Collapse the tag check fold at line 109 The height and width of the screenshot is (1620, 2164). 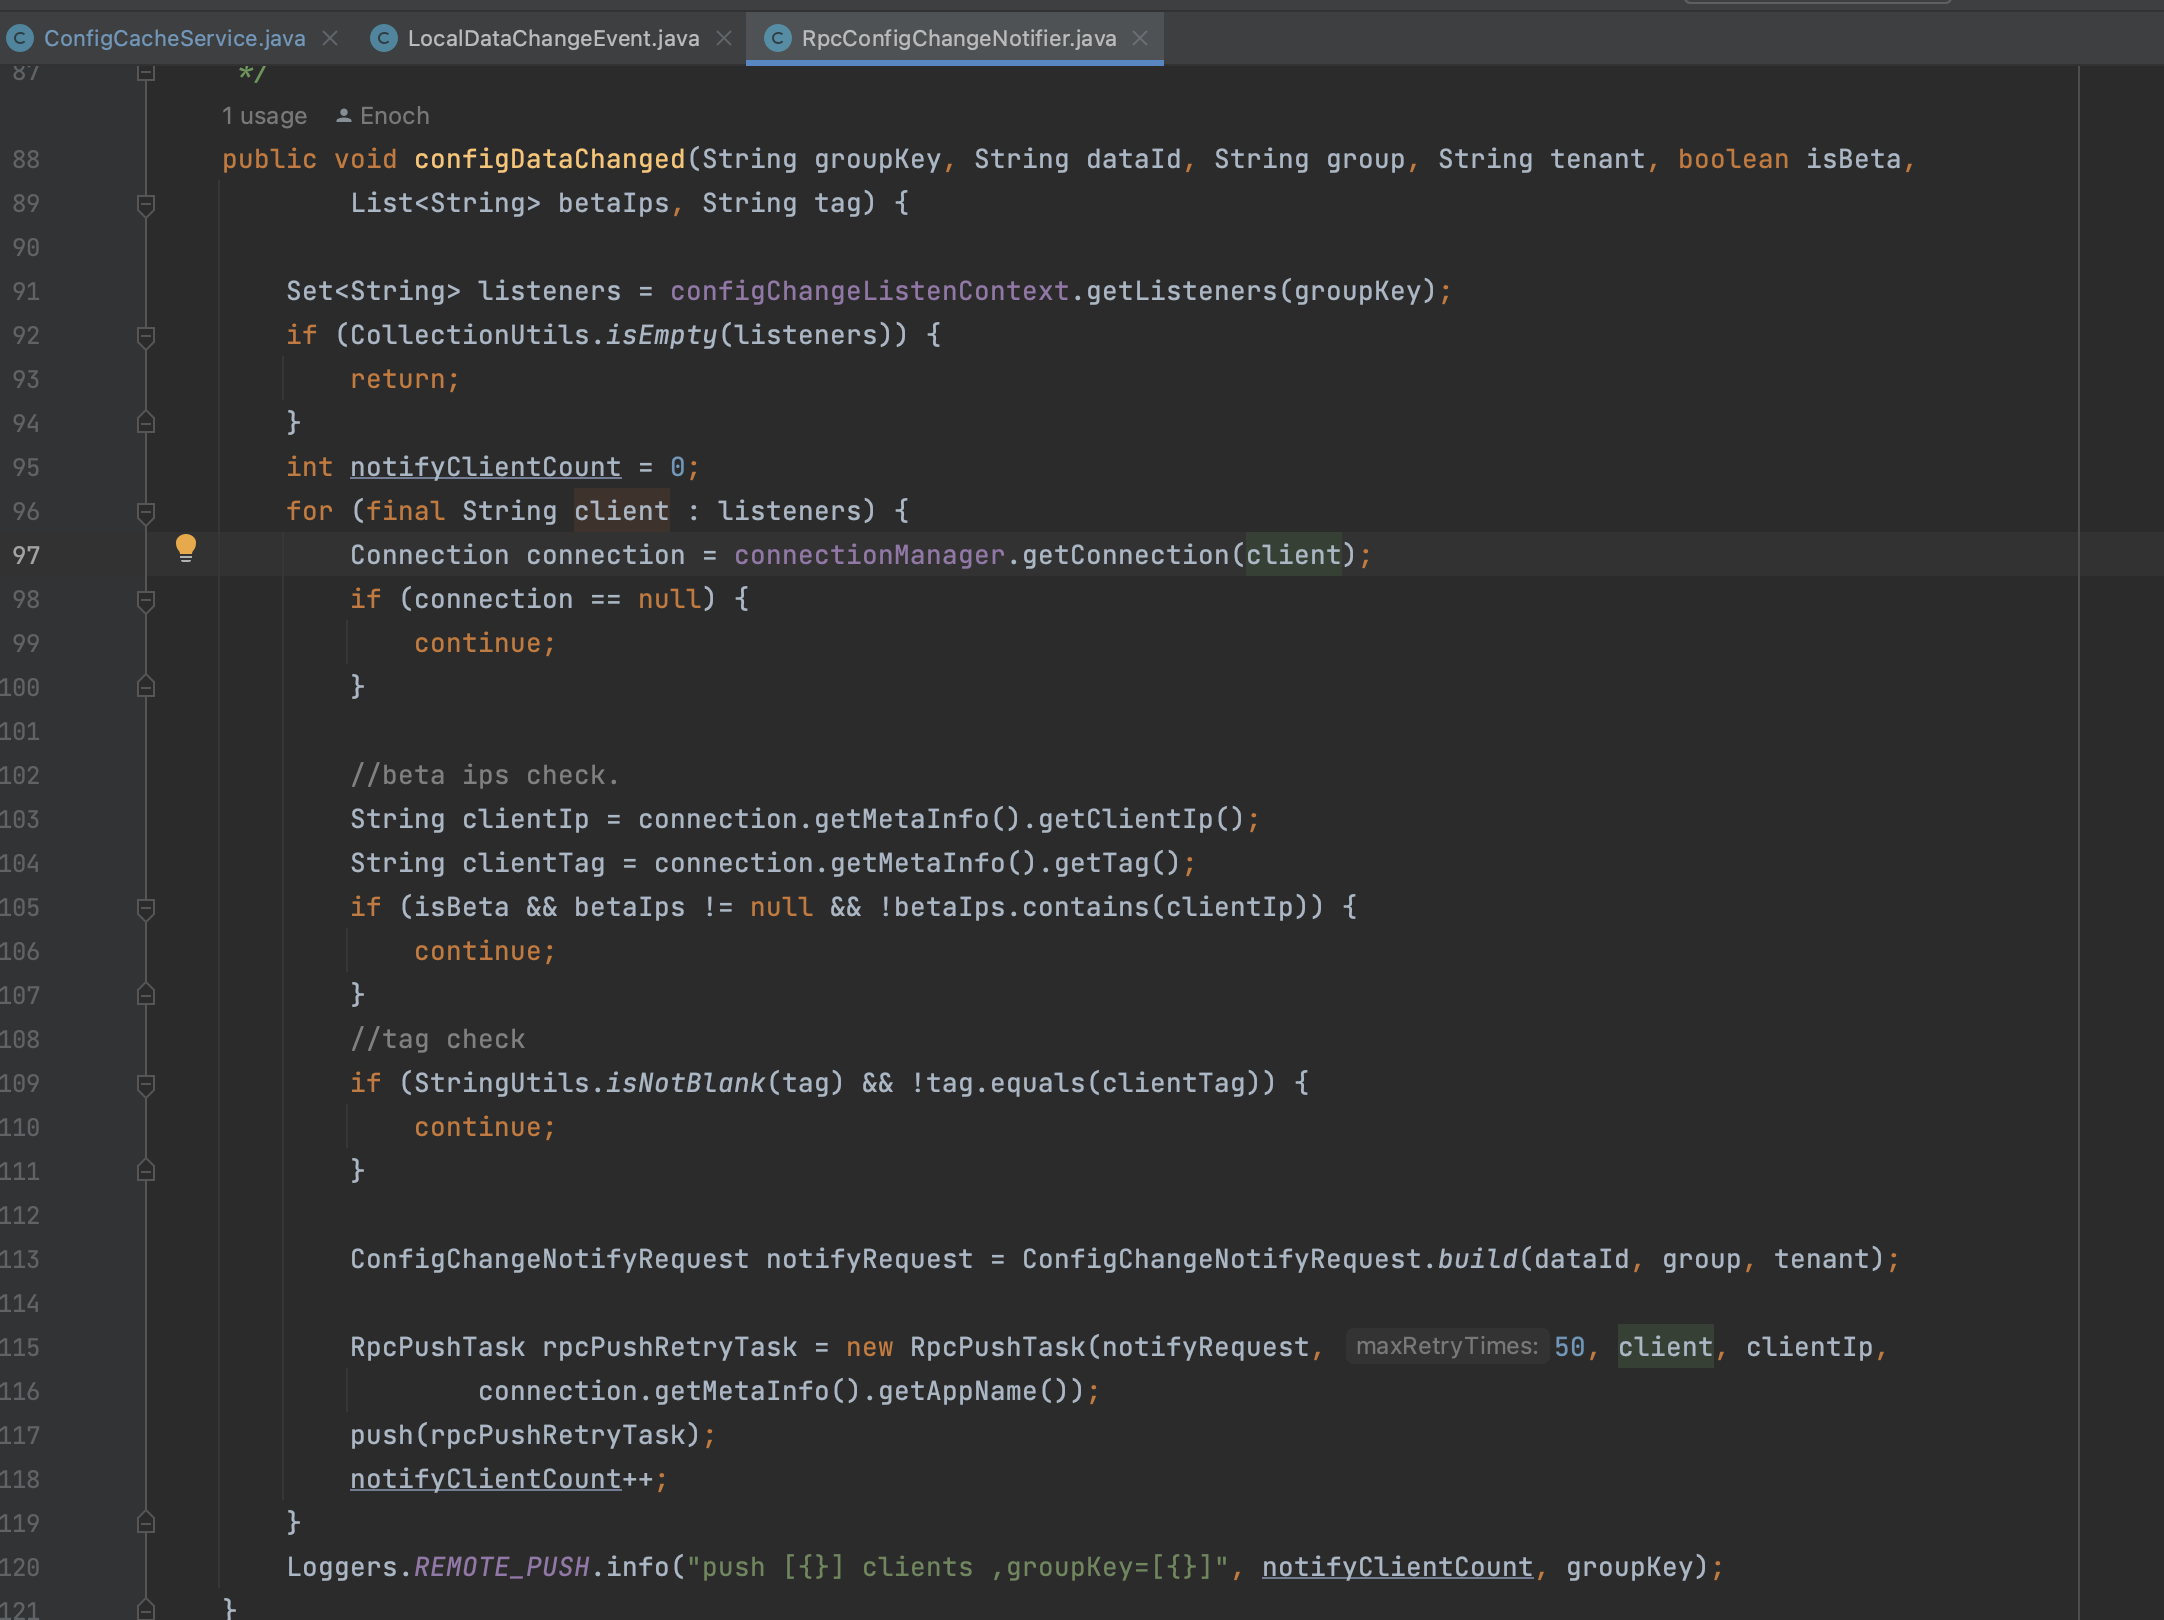[146, 1084]
